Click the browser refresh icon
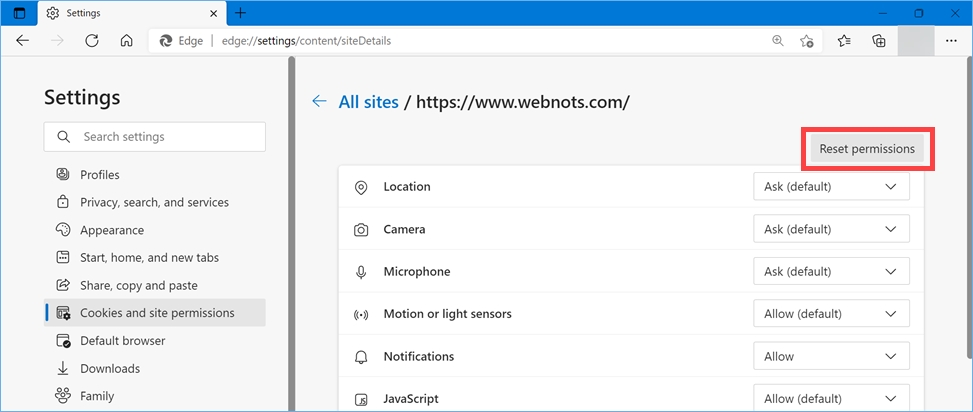 point(91,41)
